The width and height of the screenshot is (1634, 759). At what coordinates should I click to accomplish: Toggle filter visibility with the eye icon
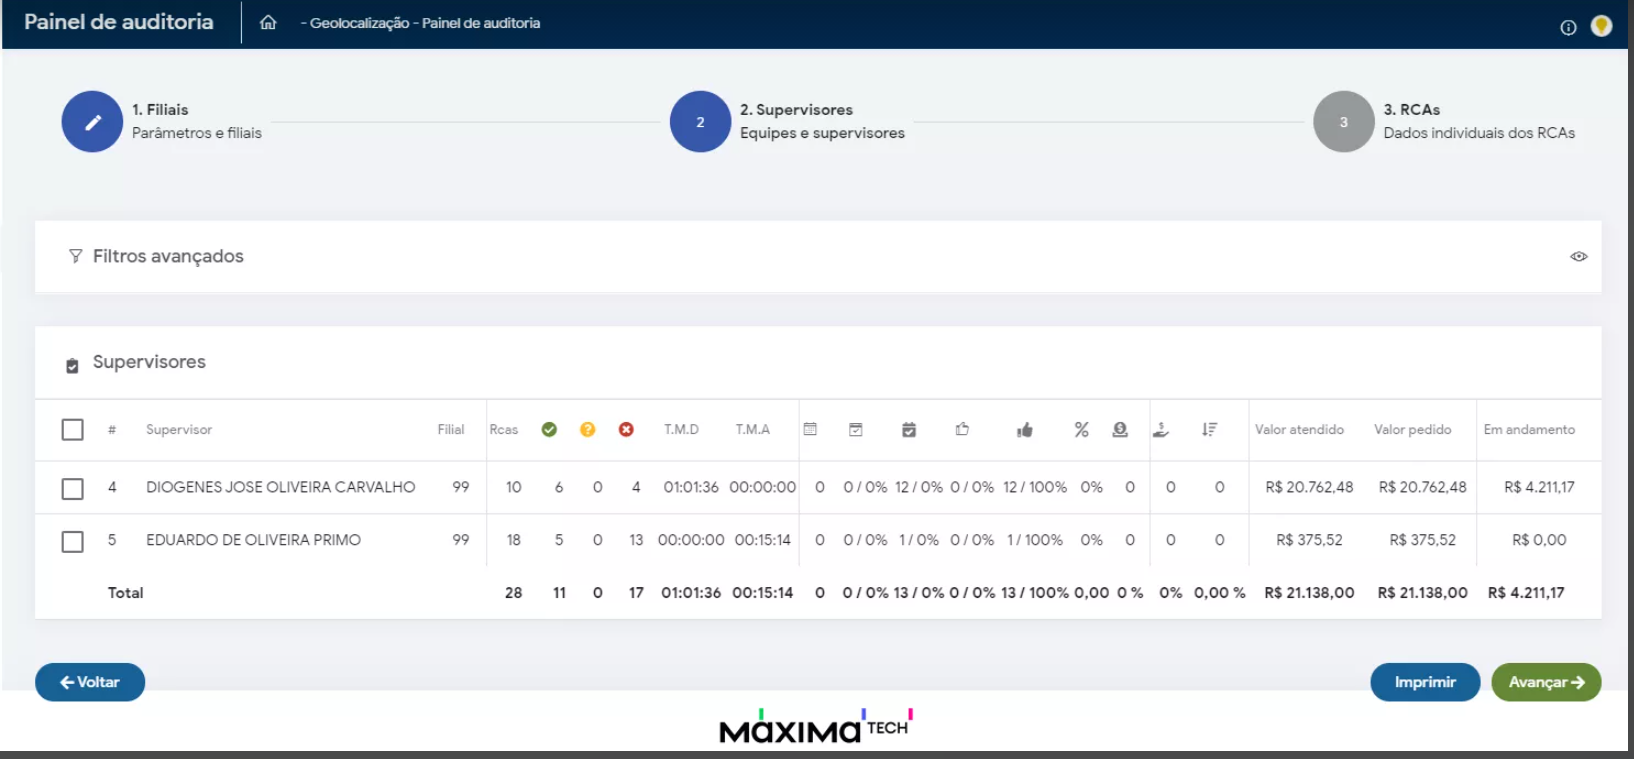click(x=1578, y=257)
